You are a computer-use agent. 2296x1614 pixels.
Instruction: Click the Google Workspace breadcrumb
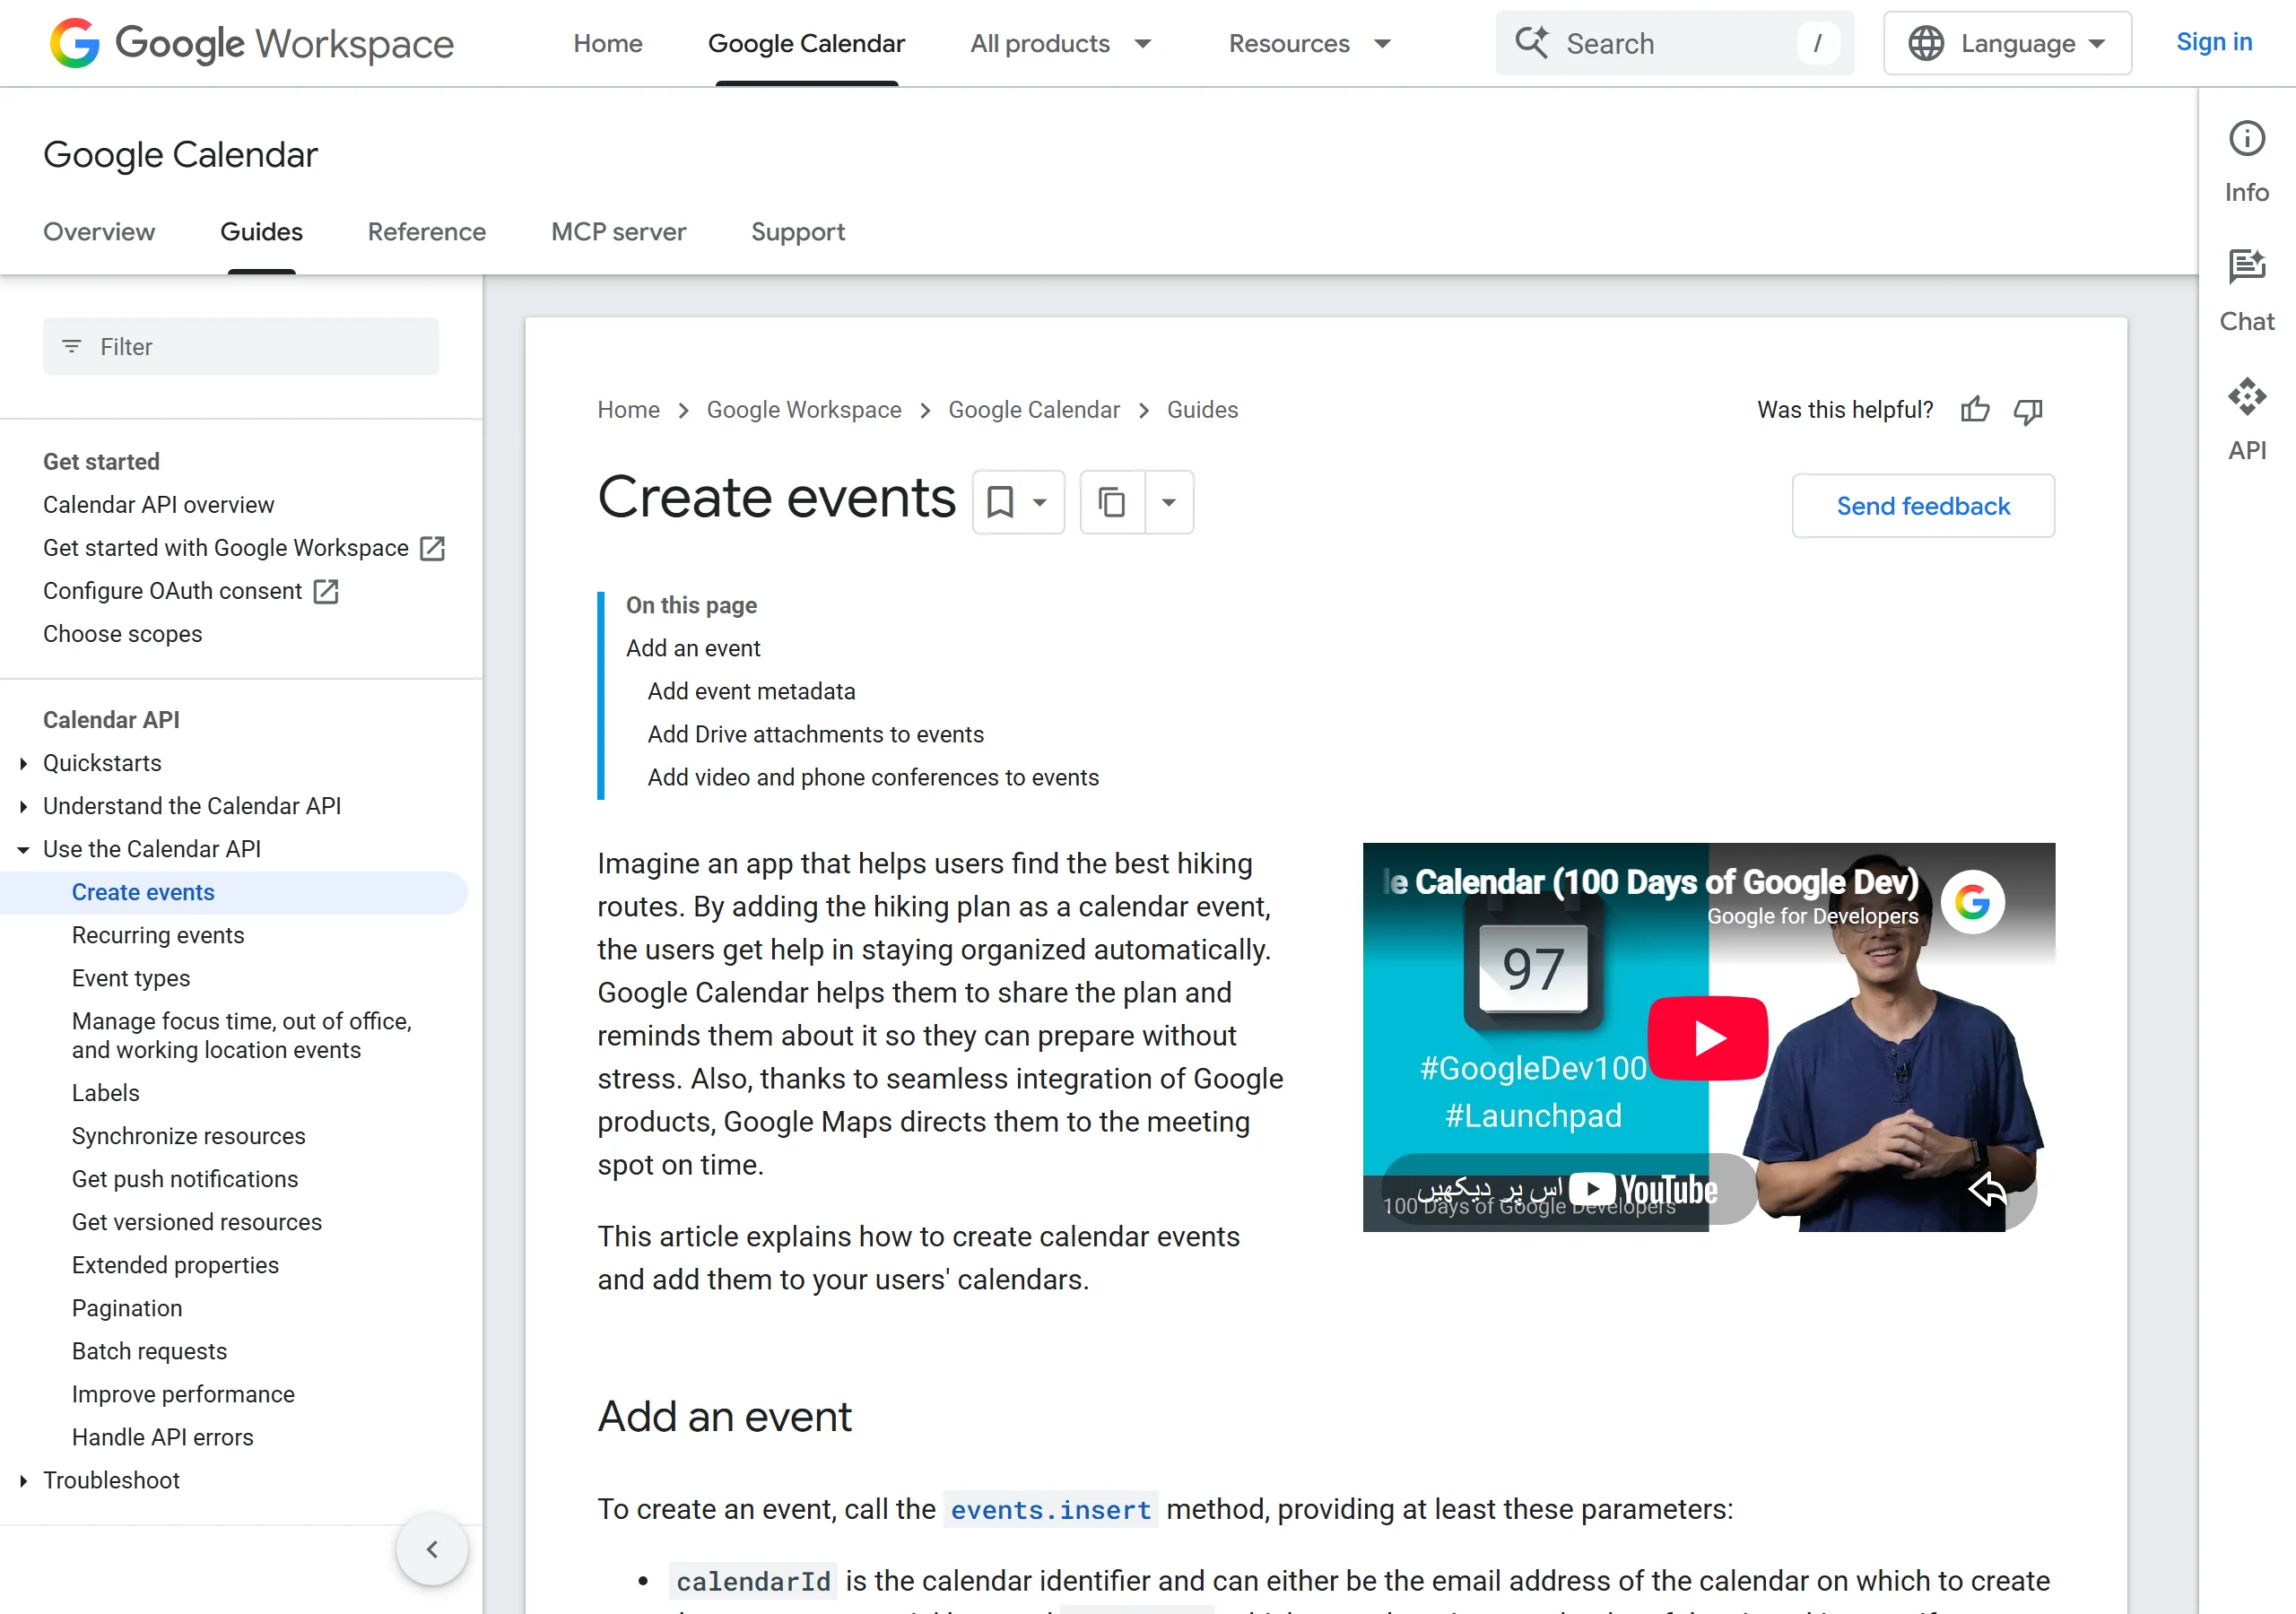pos(804,410)
